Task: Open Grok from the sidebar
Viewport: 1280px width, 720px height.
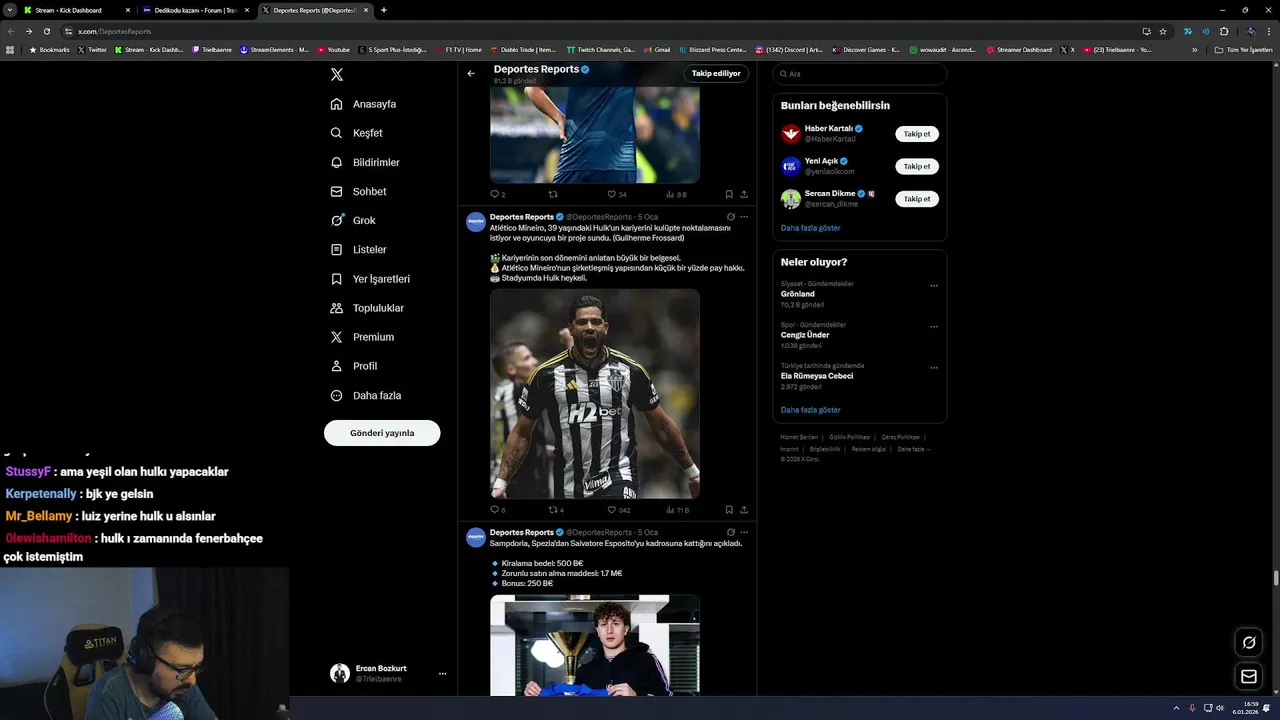Action: 354,220
